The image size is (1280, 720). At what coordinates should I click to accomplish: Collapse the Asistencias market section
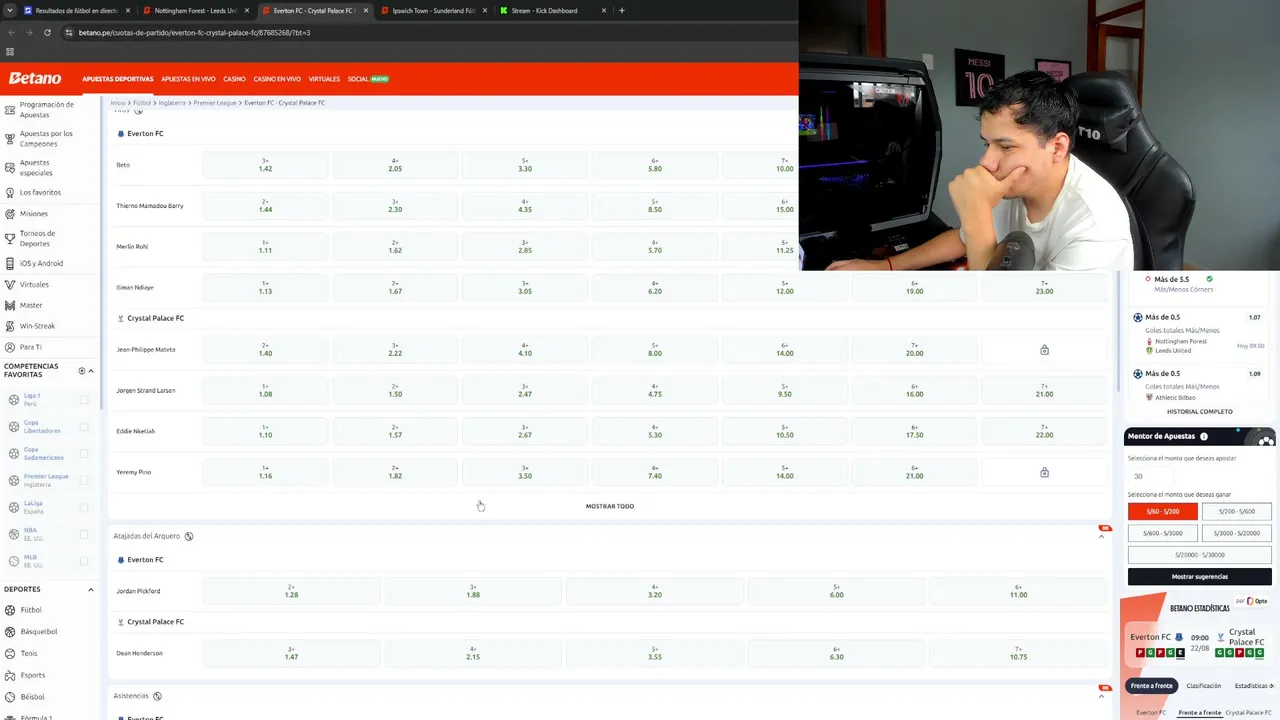[1102, 697]
